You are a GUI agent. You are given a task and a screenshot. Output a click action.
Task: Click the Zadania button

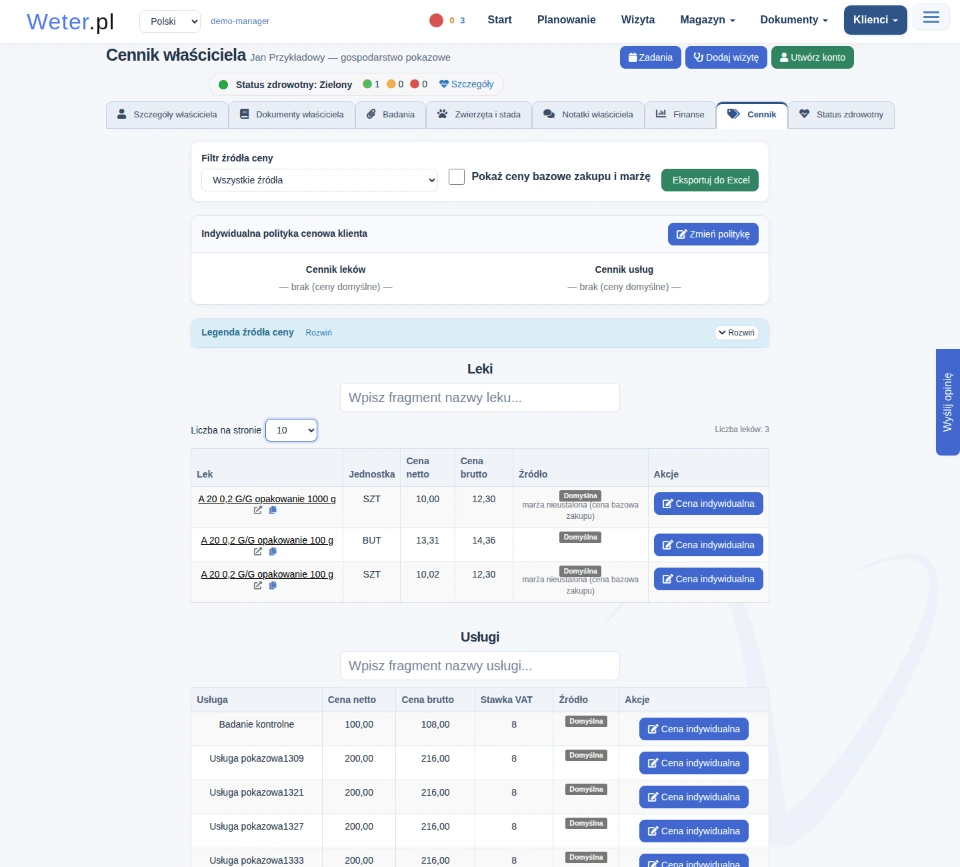(650, 58)
